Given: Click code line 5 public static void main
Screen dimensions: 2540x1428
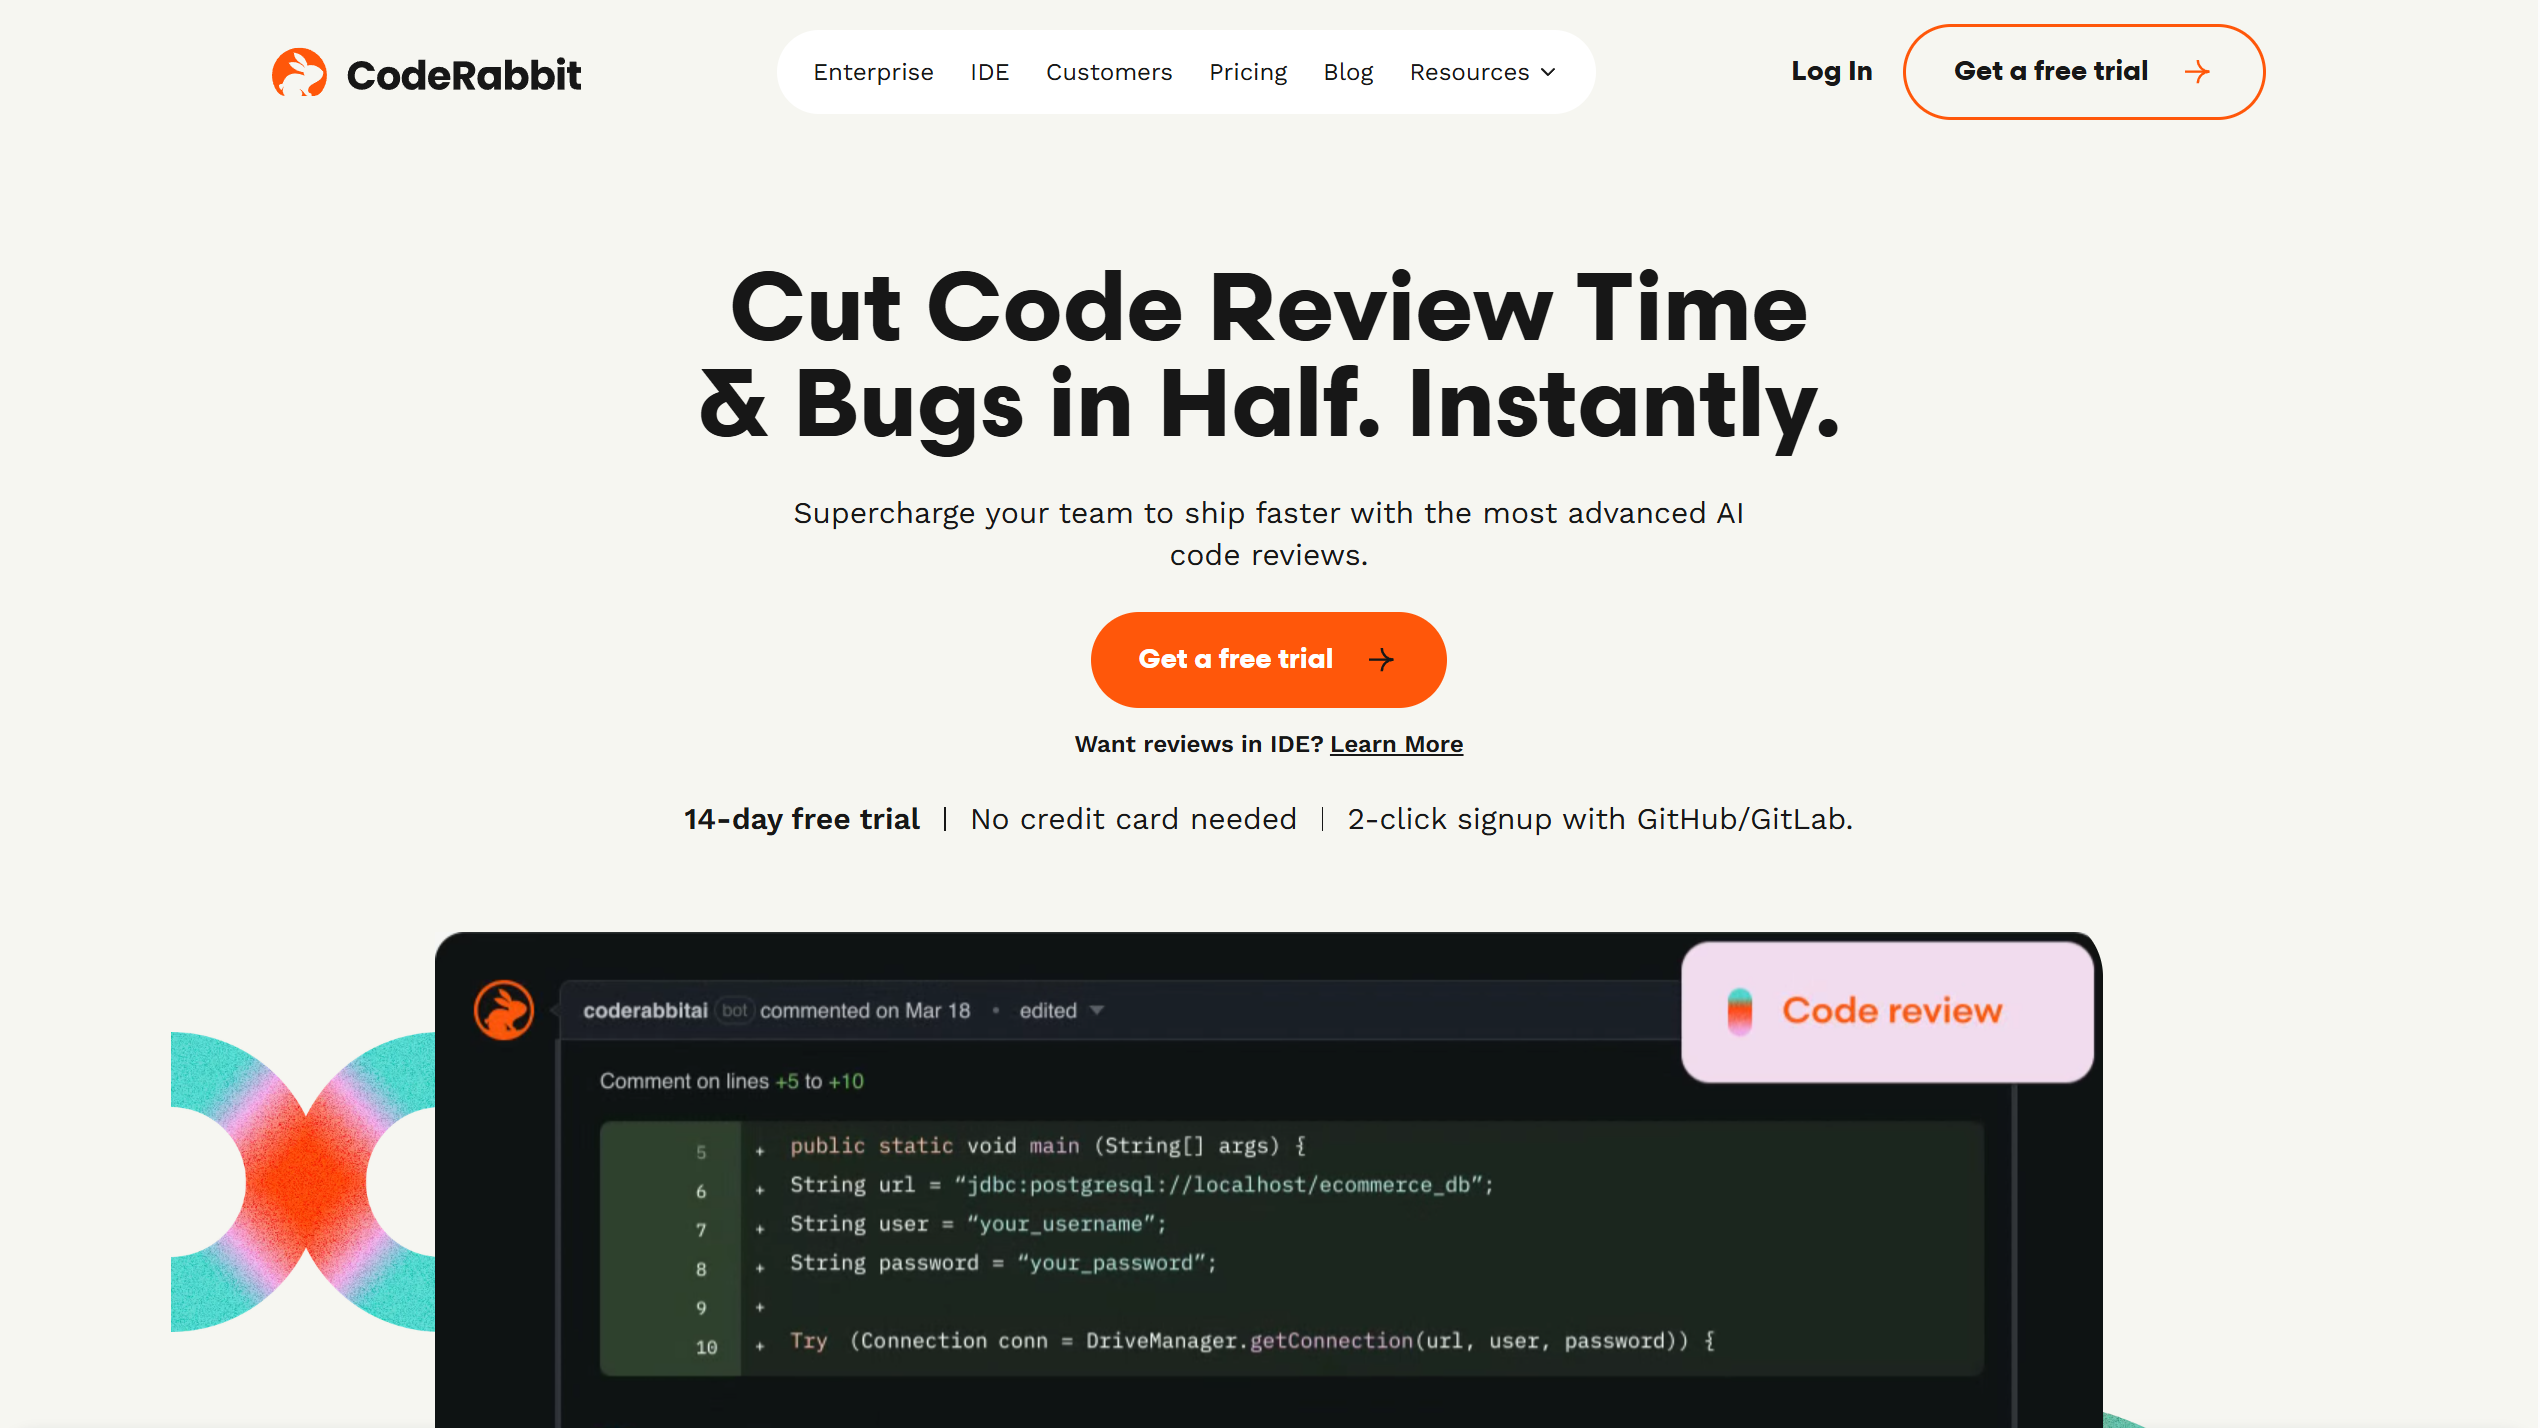Looking at the screenshot, I should [1048, 1146].
